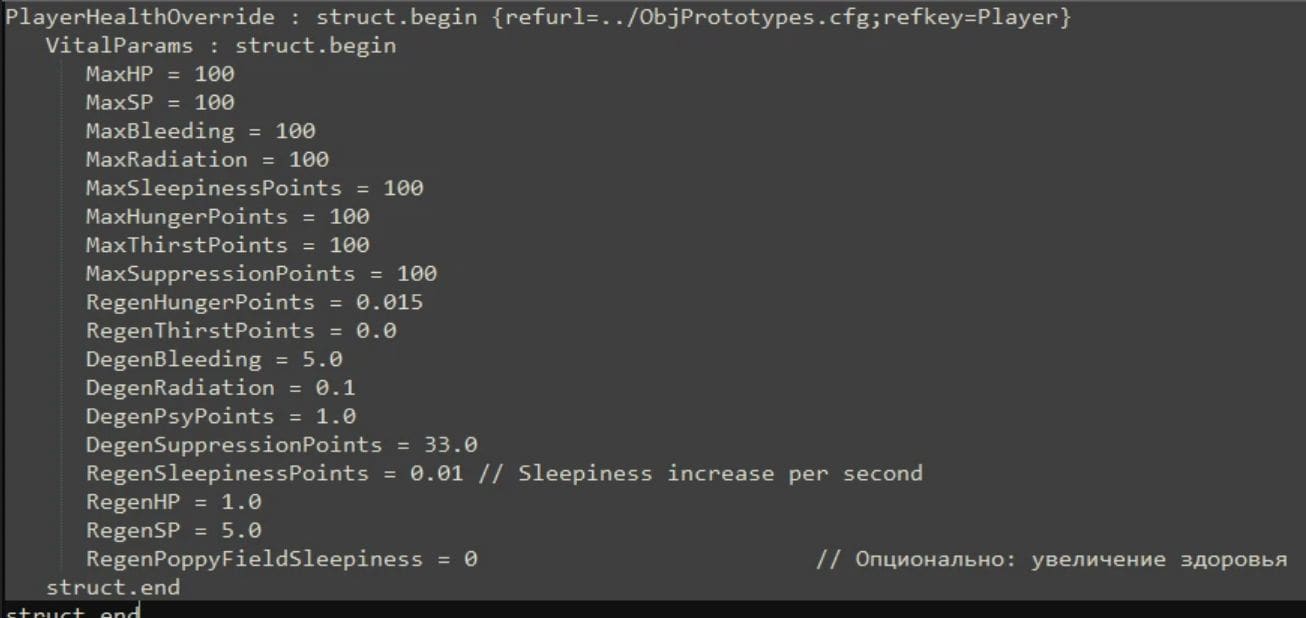Click the MaxHungerPoints parameter

187,216
